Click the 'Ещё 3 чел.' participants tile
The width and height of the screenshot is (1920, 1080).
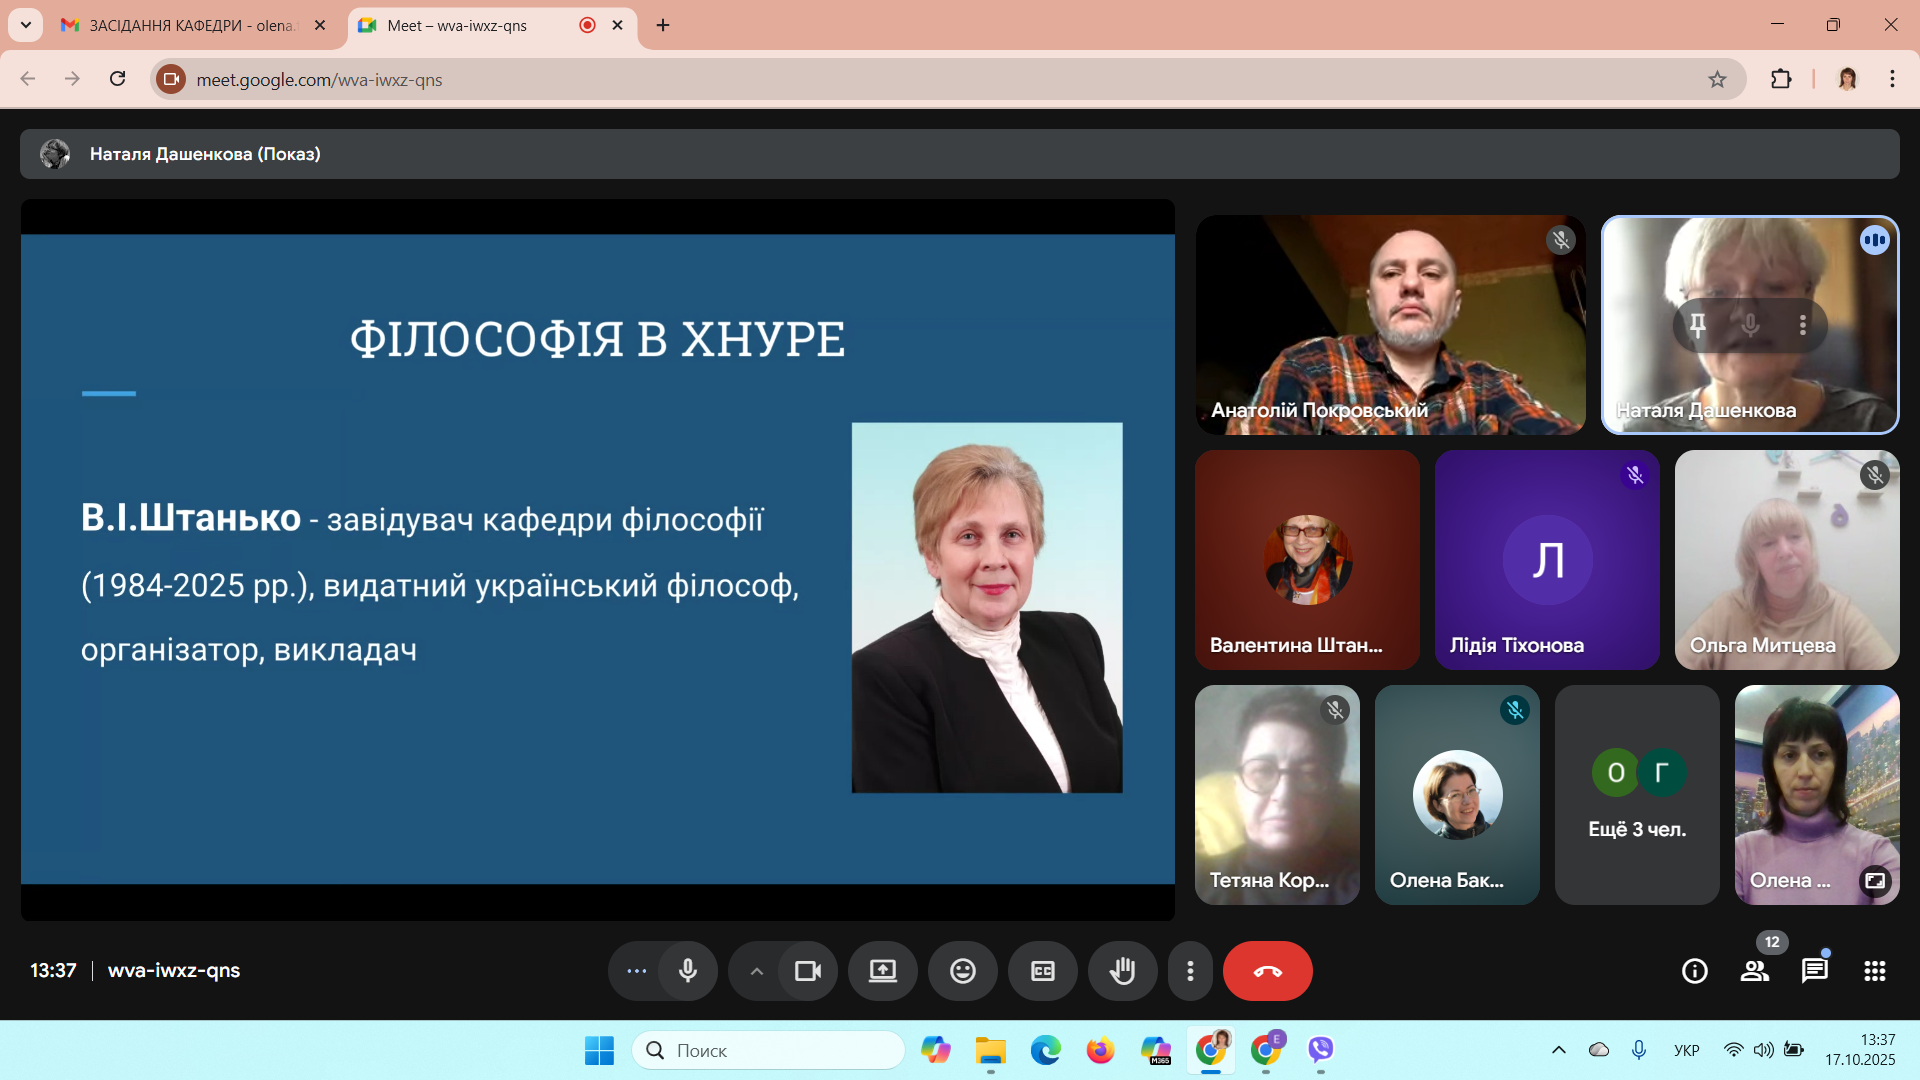click(x=1637, y=795)
